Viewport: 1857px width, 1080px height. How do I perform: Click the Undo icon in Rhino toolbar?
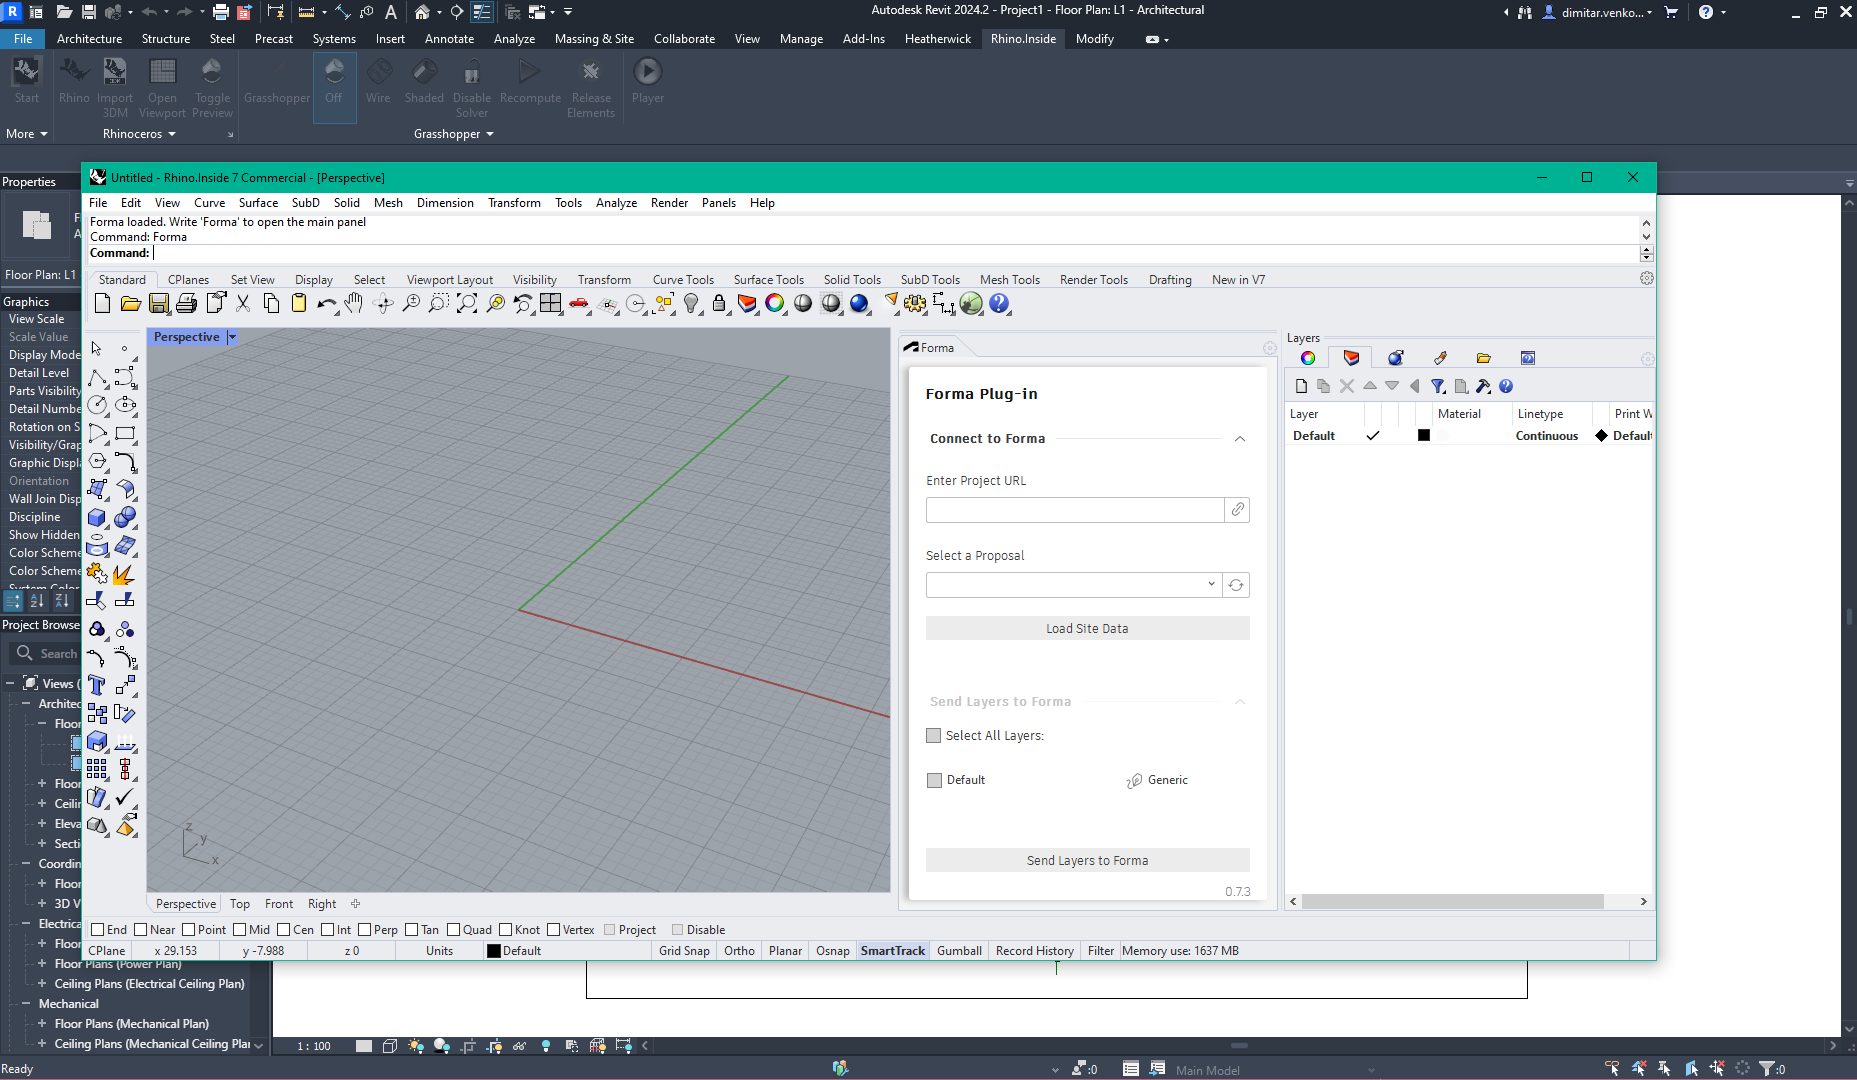tap(327, 304)
